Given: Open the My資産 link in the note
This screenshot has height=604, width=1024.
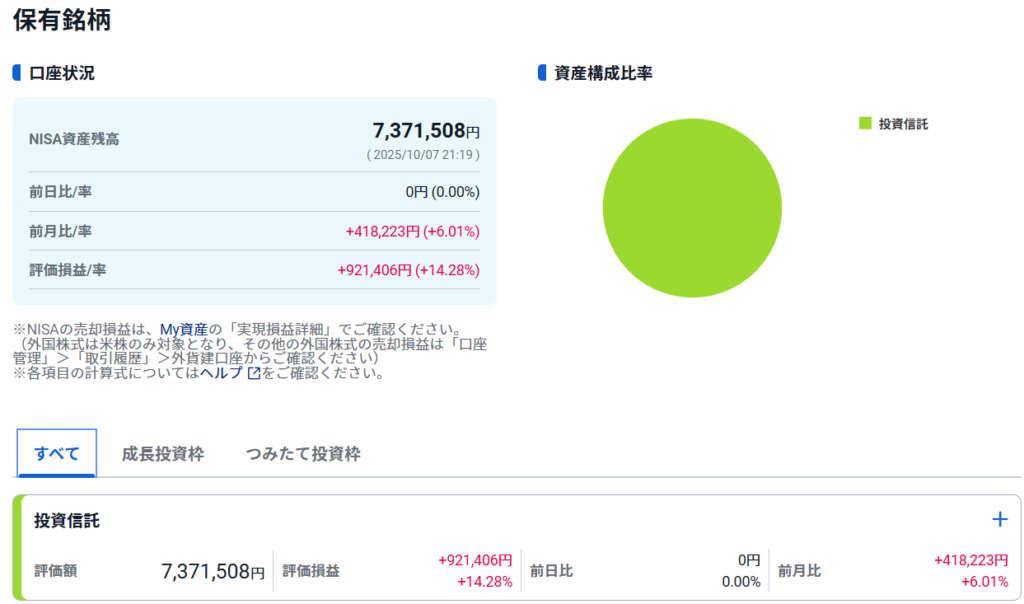Looking at the screenshot, I should [x=184, y=329].
